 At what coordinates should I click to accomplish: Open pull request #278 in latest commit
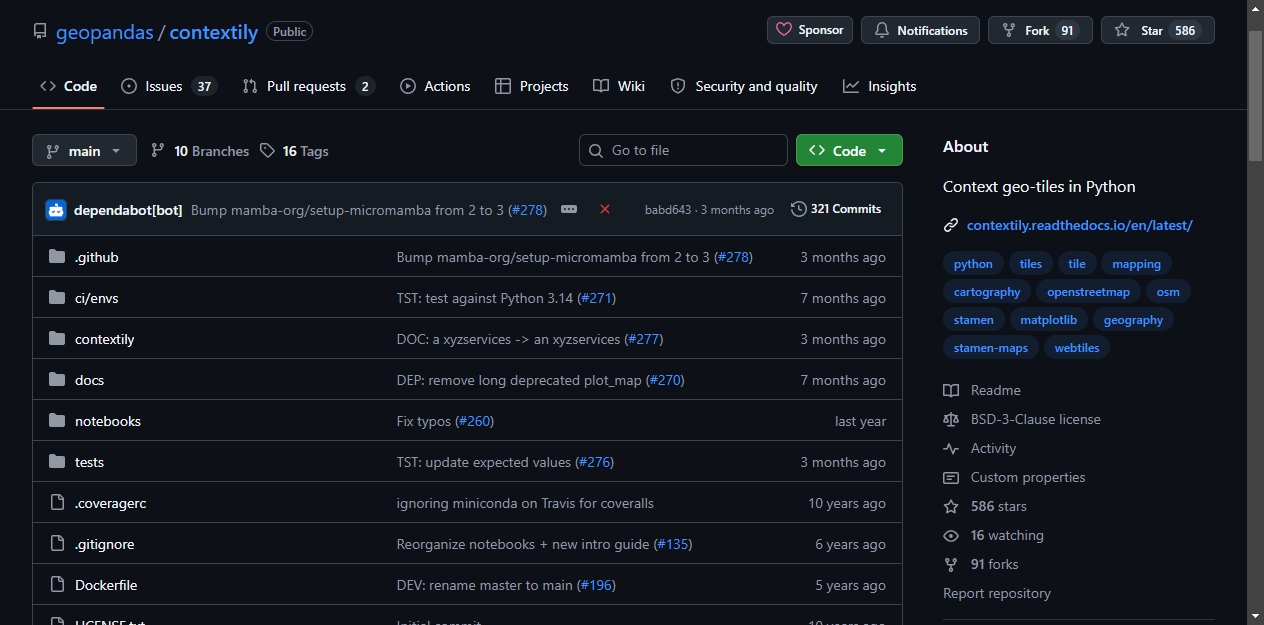tap(527, 210)
